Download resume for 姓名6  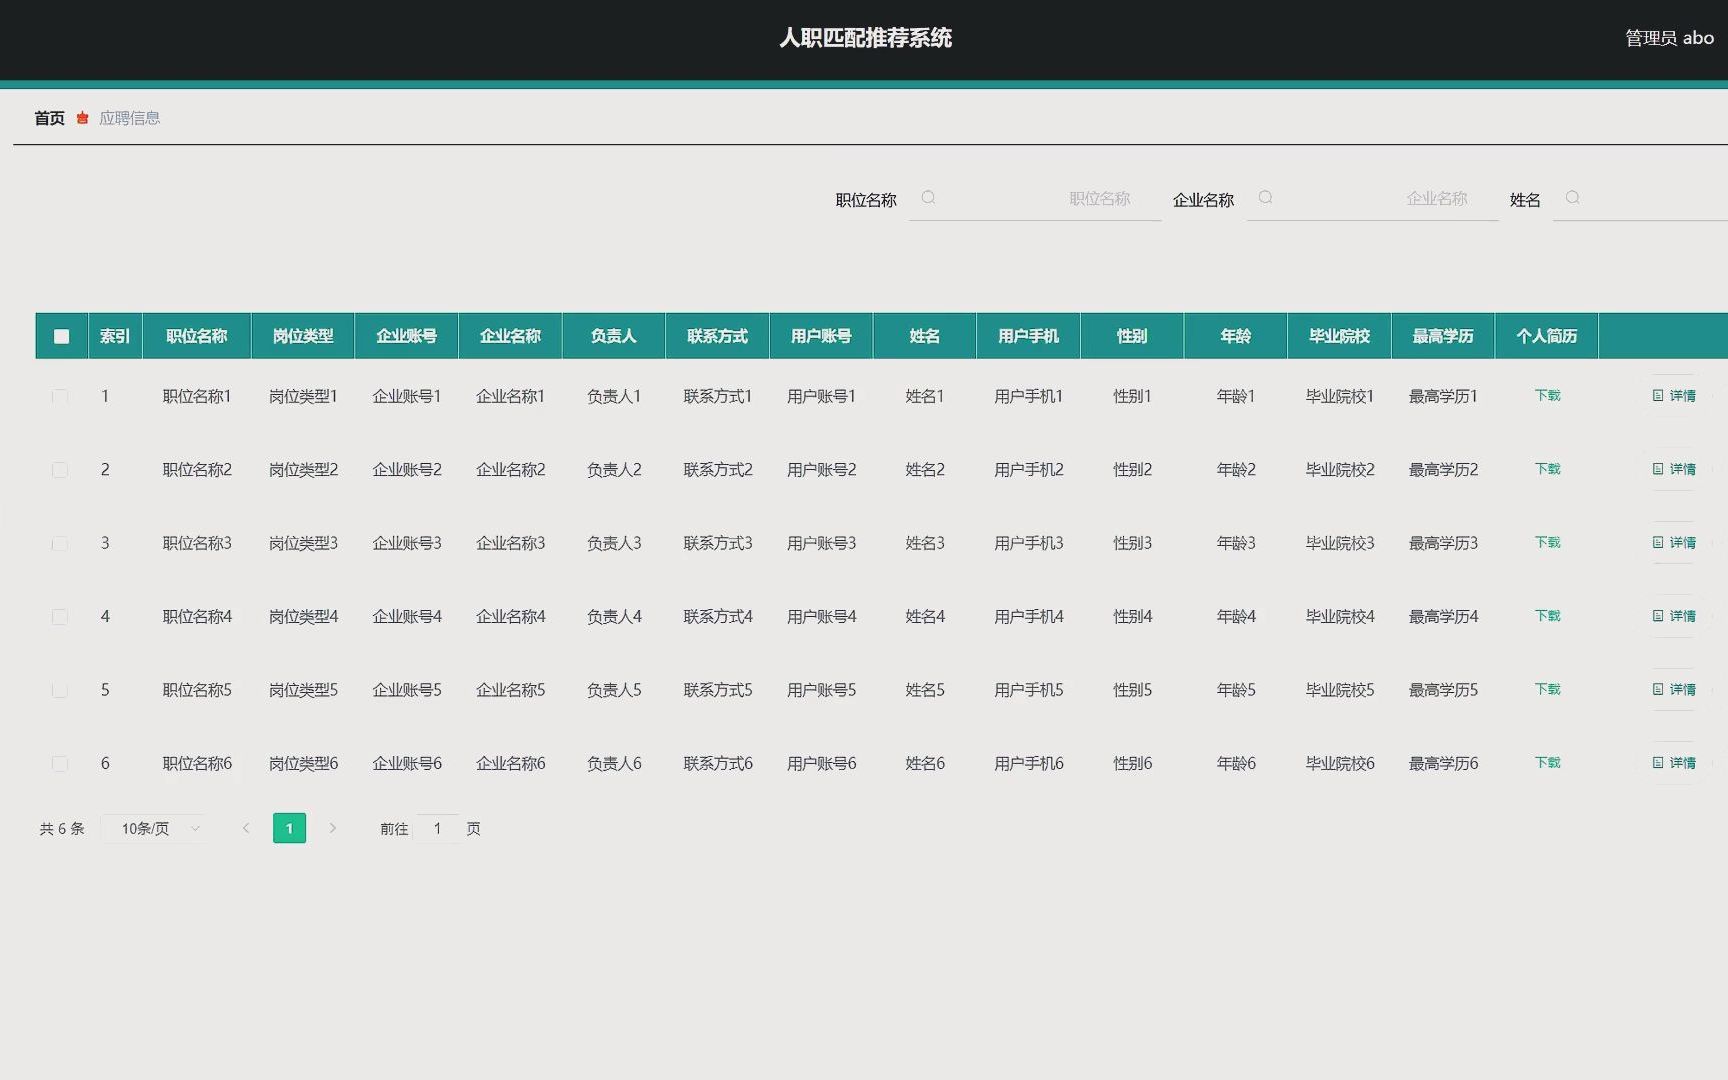[1547, 763]
